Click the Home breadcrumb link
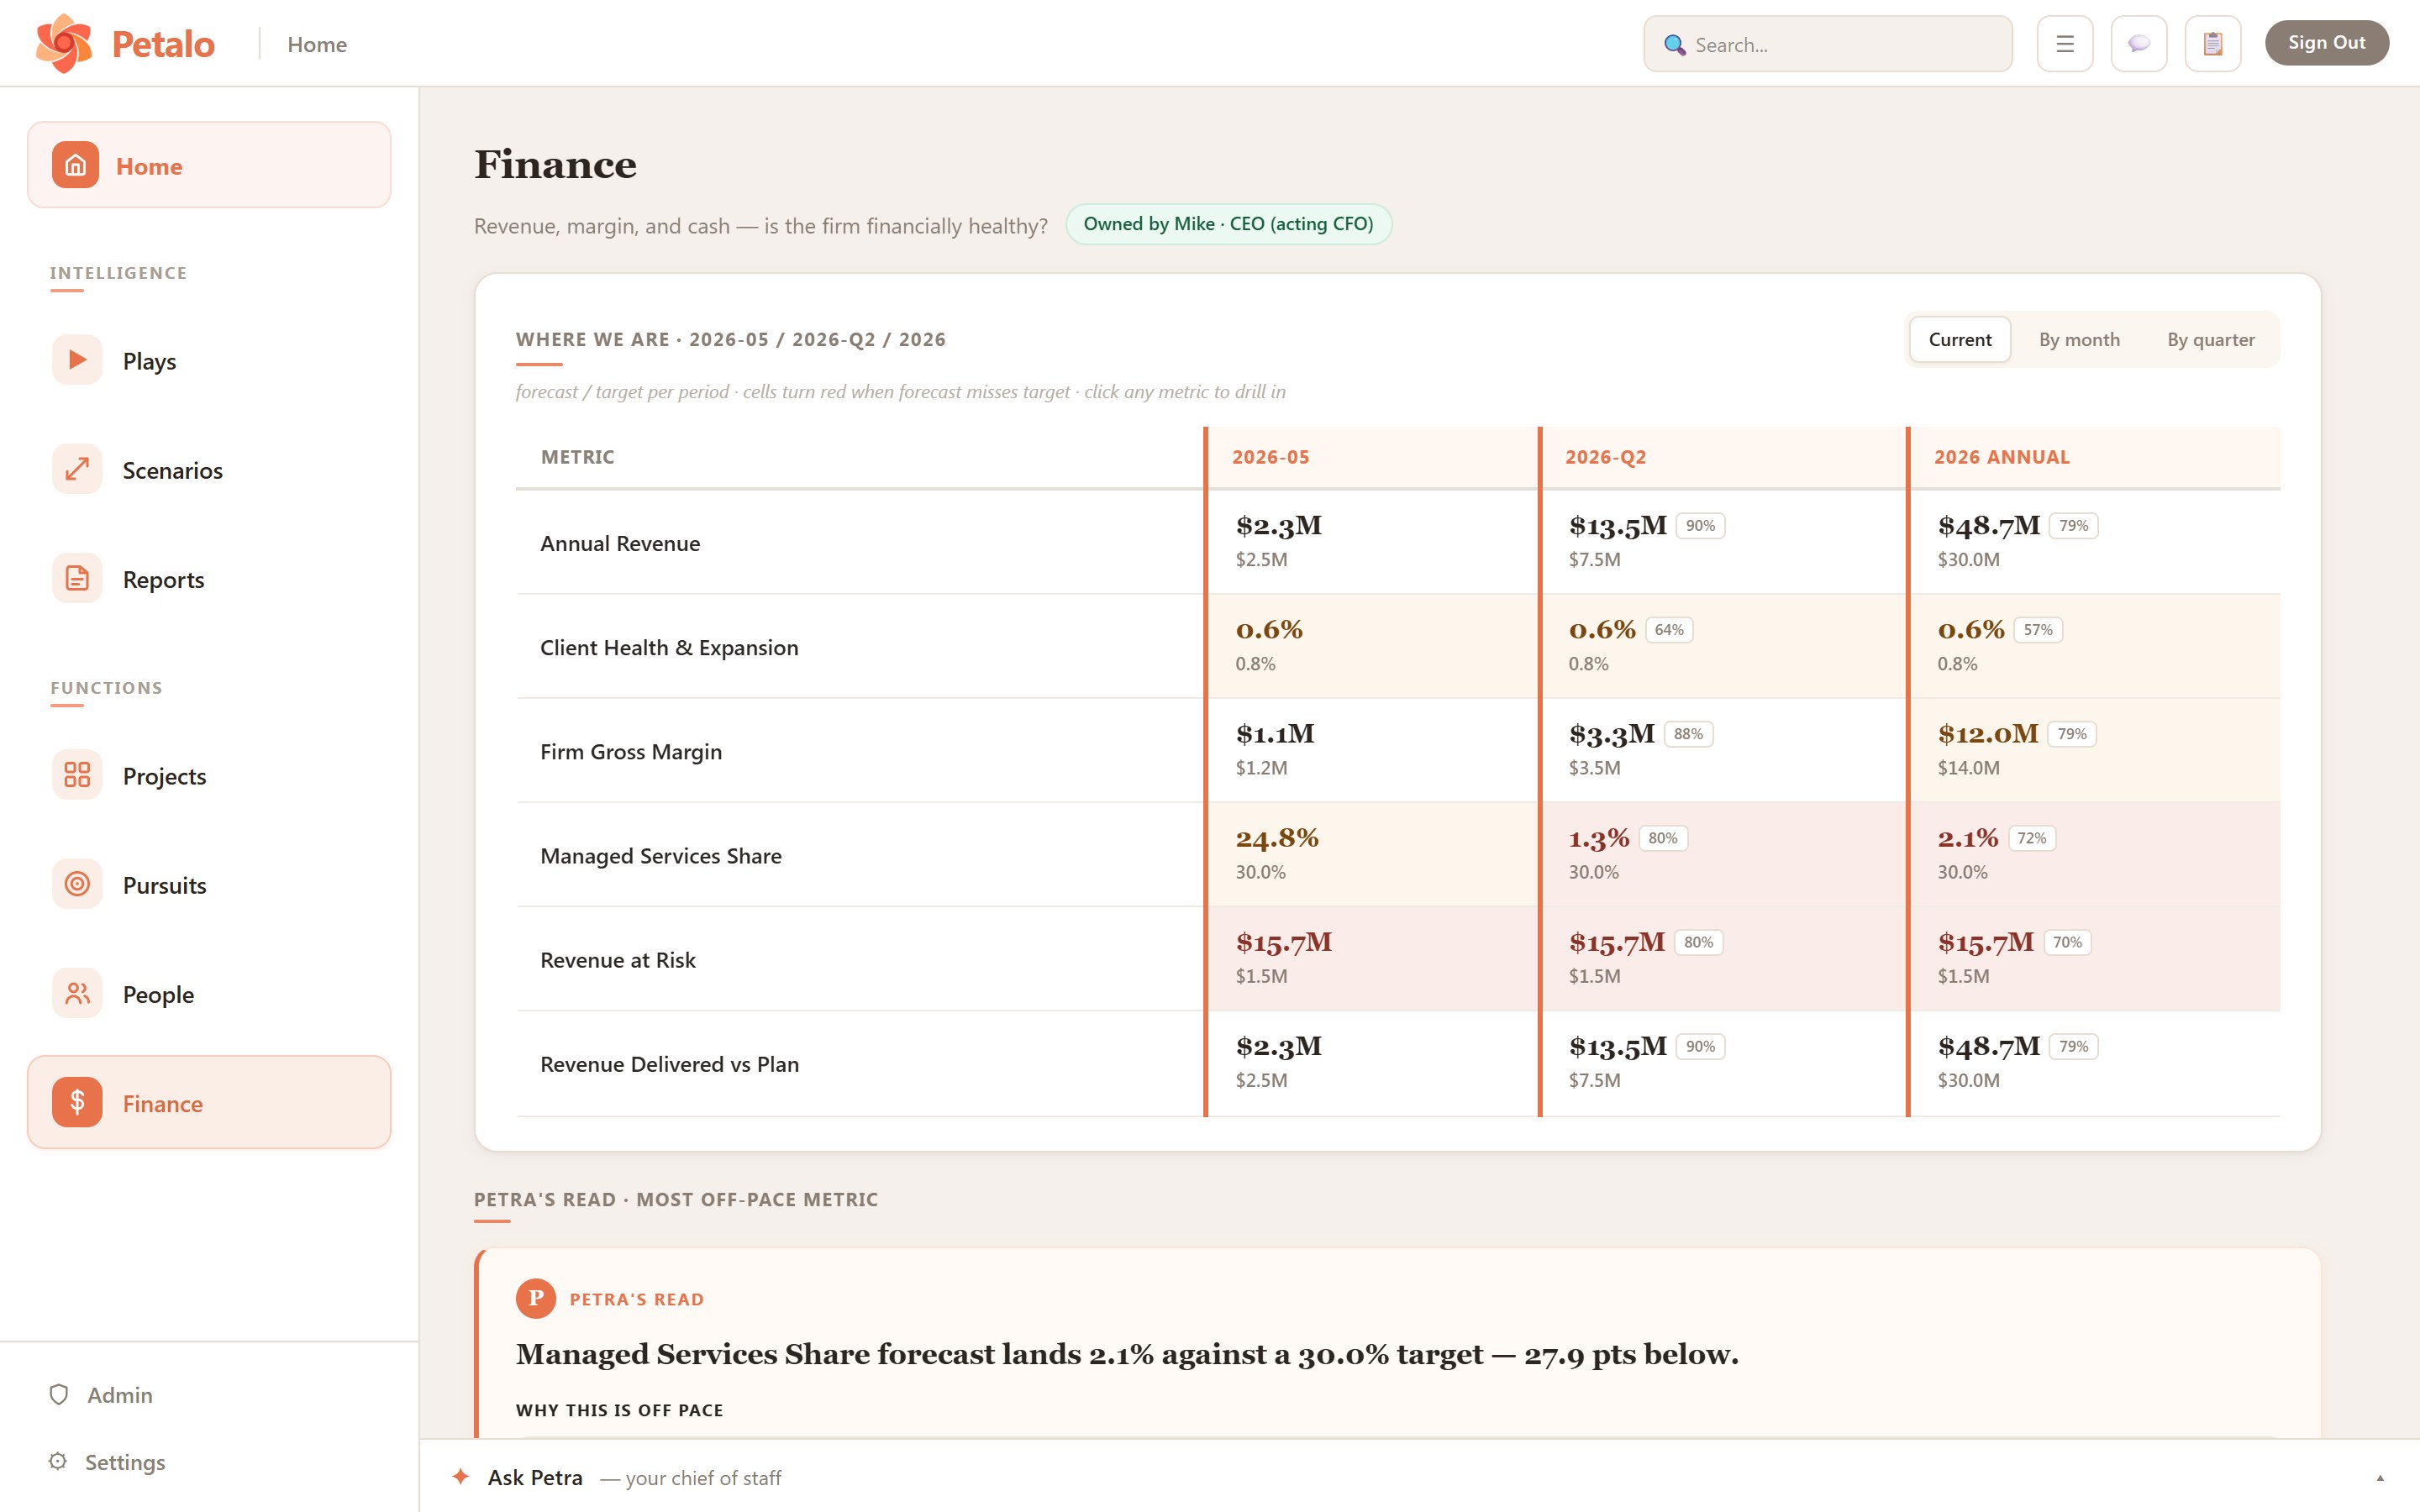Screen dimensions: 2420x1512 point(317,45)
